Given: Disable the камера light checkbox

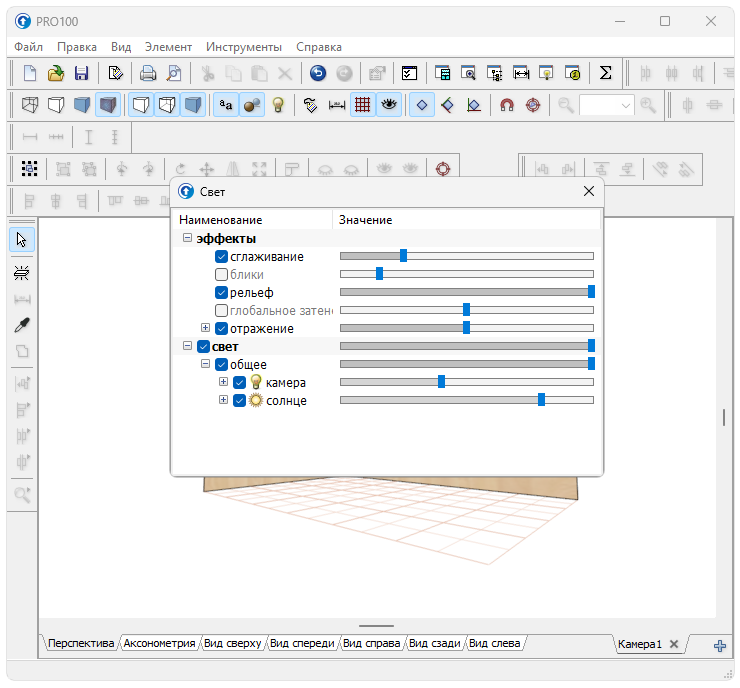Looking at the screenshot, I should pyautogui.click(x=239, y=382).
